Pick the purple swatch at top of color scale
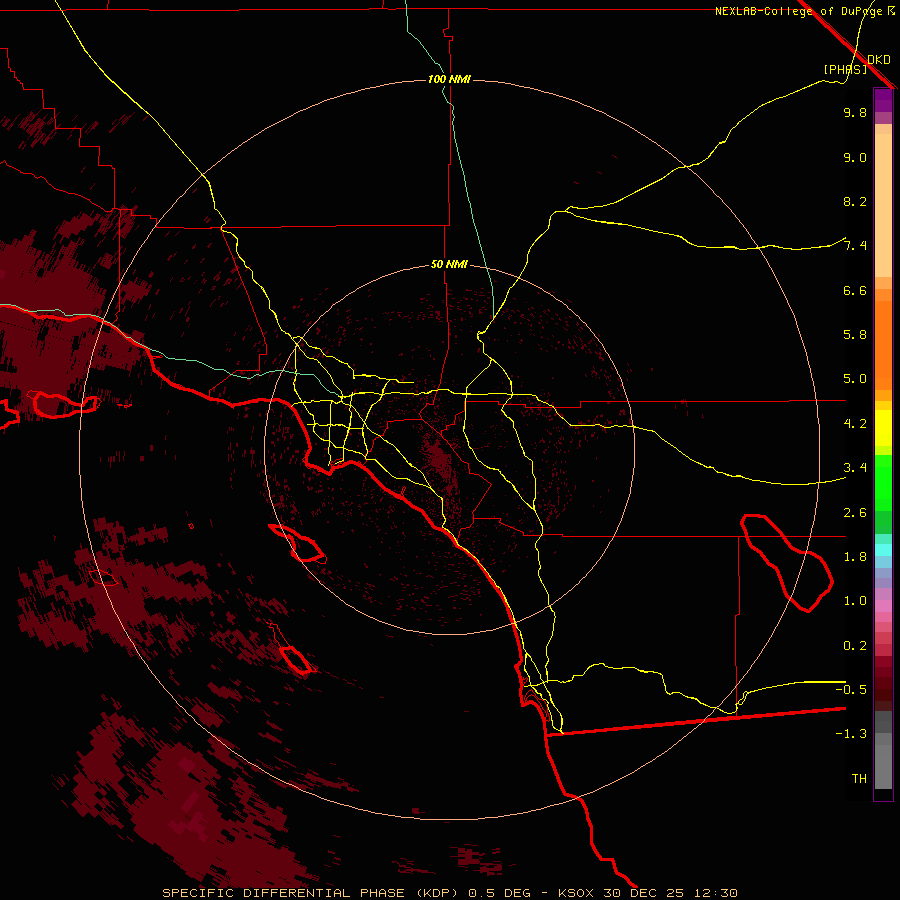Viewport: 900px width, 900px height. click(x=883, y=100)
